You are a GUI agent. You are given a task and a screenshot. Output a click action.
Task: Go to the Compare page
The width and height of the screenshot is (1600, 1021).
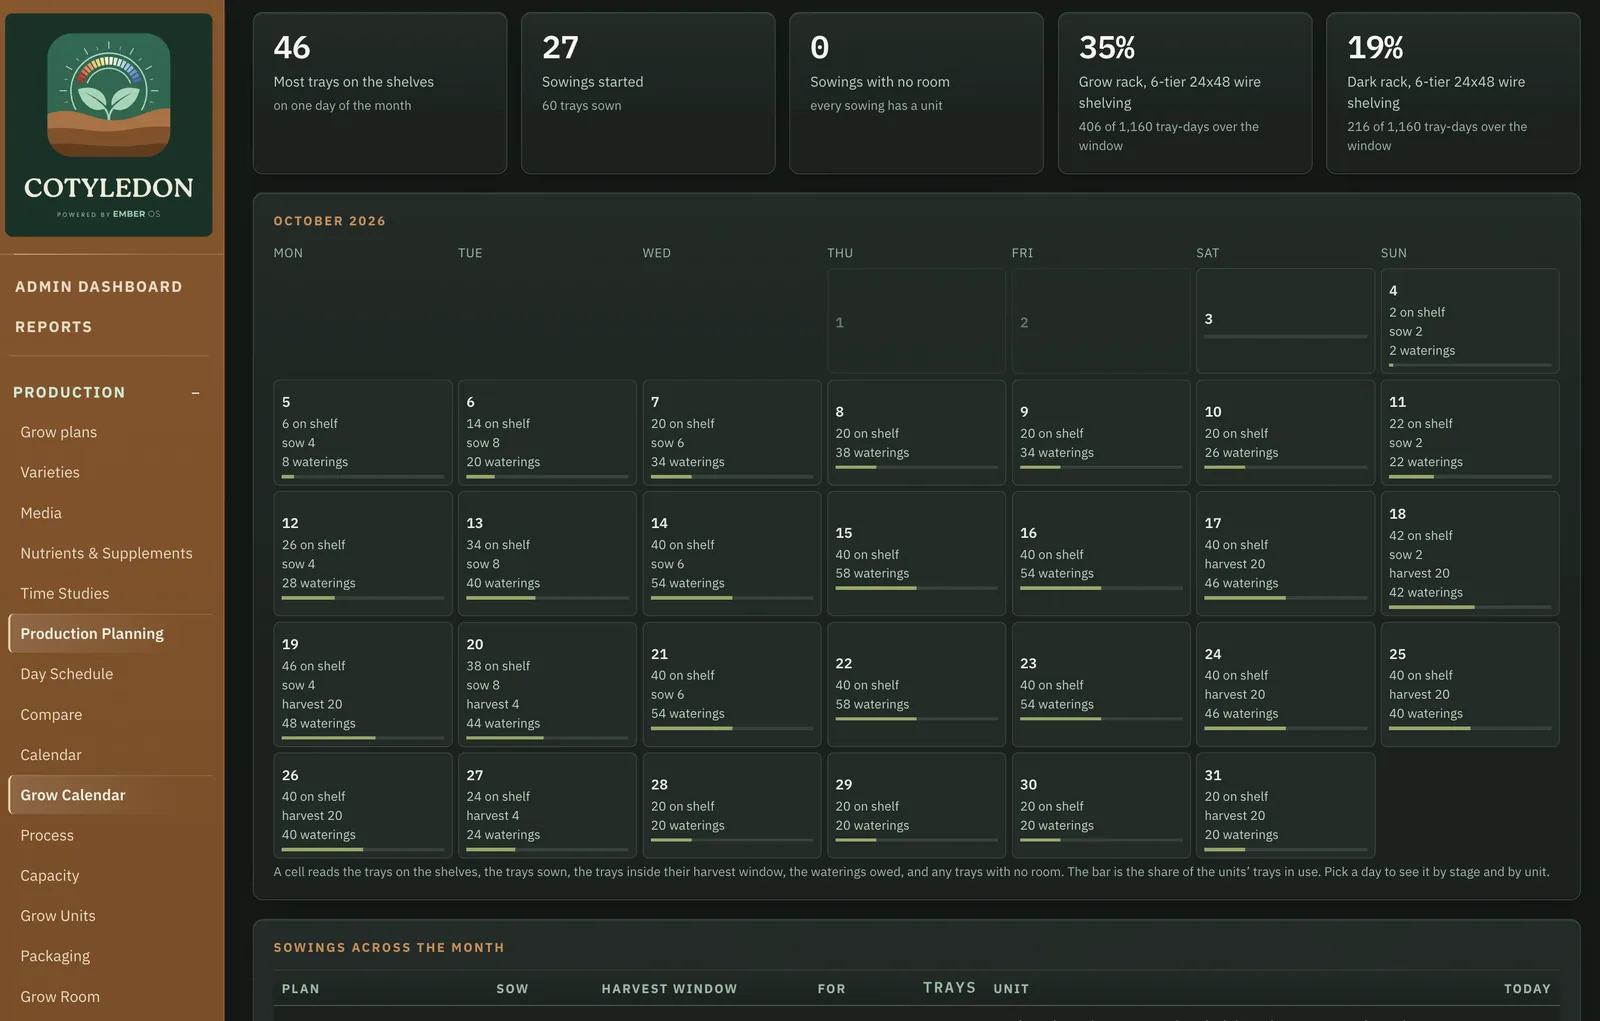coord(51,715)
